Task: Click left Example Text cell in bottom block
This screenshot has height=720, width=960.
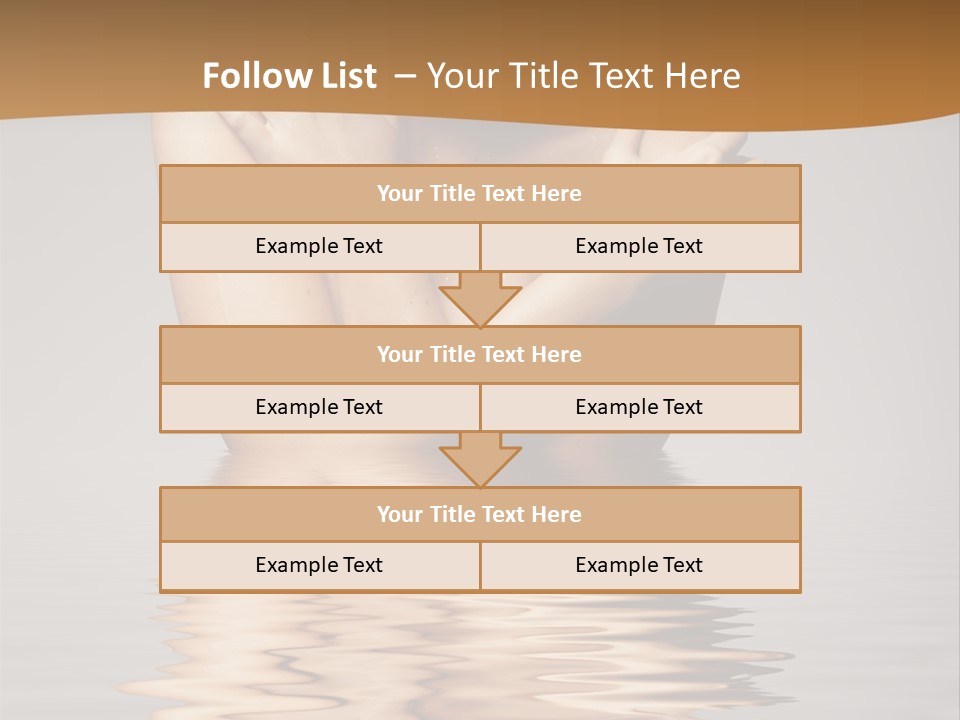Action: click(319, 565)
